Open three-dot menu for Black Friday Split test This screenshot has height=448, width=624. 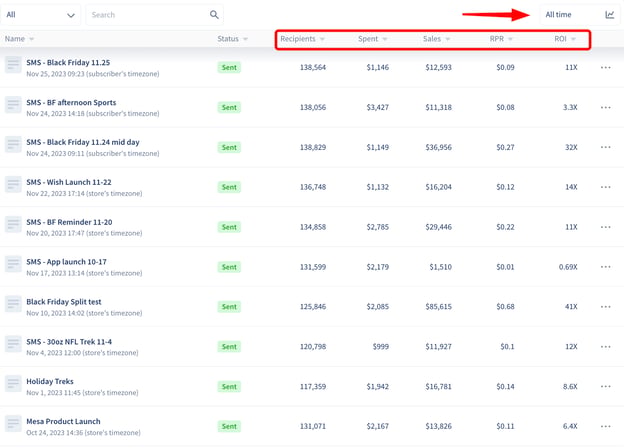606,306
